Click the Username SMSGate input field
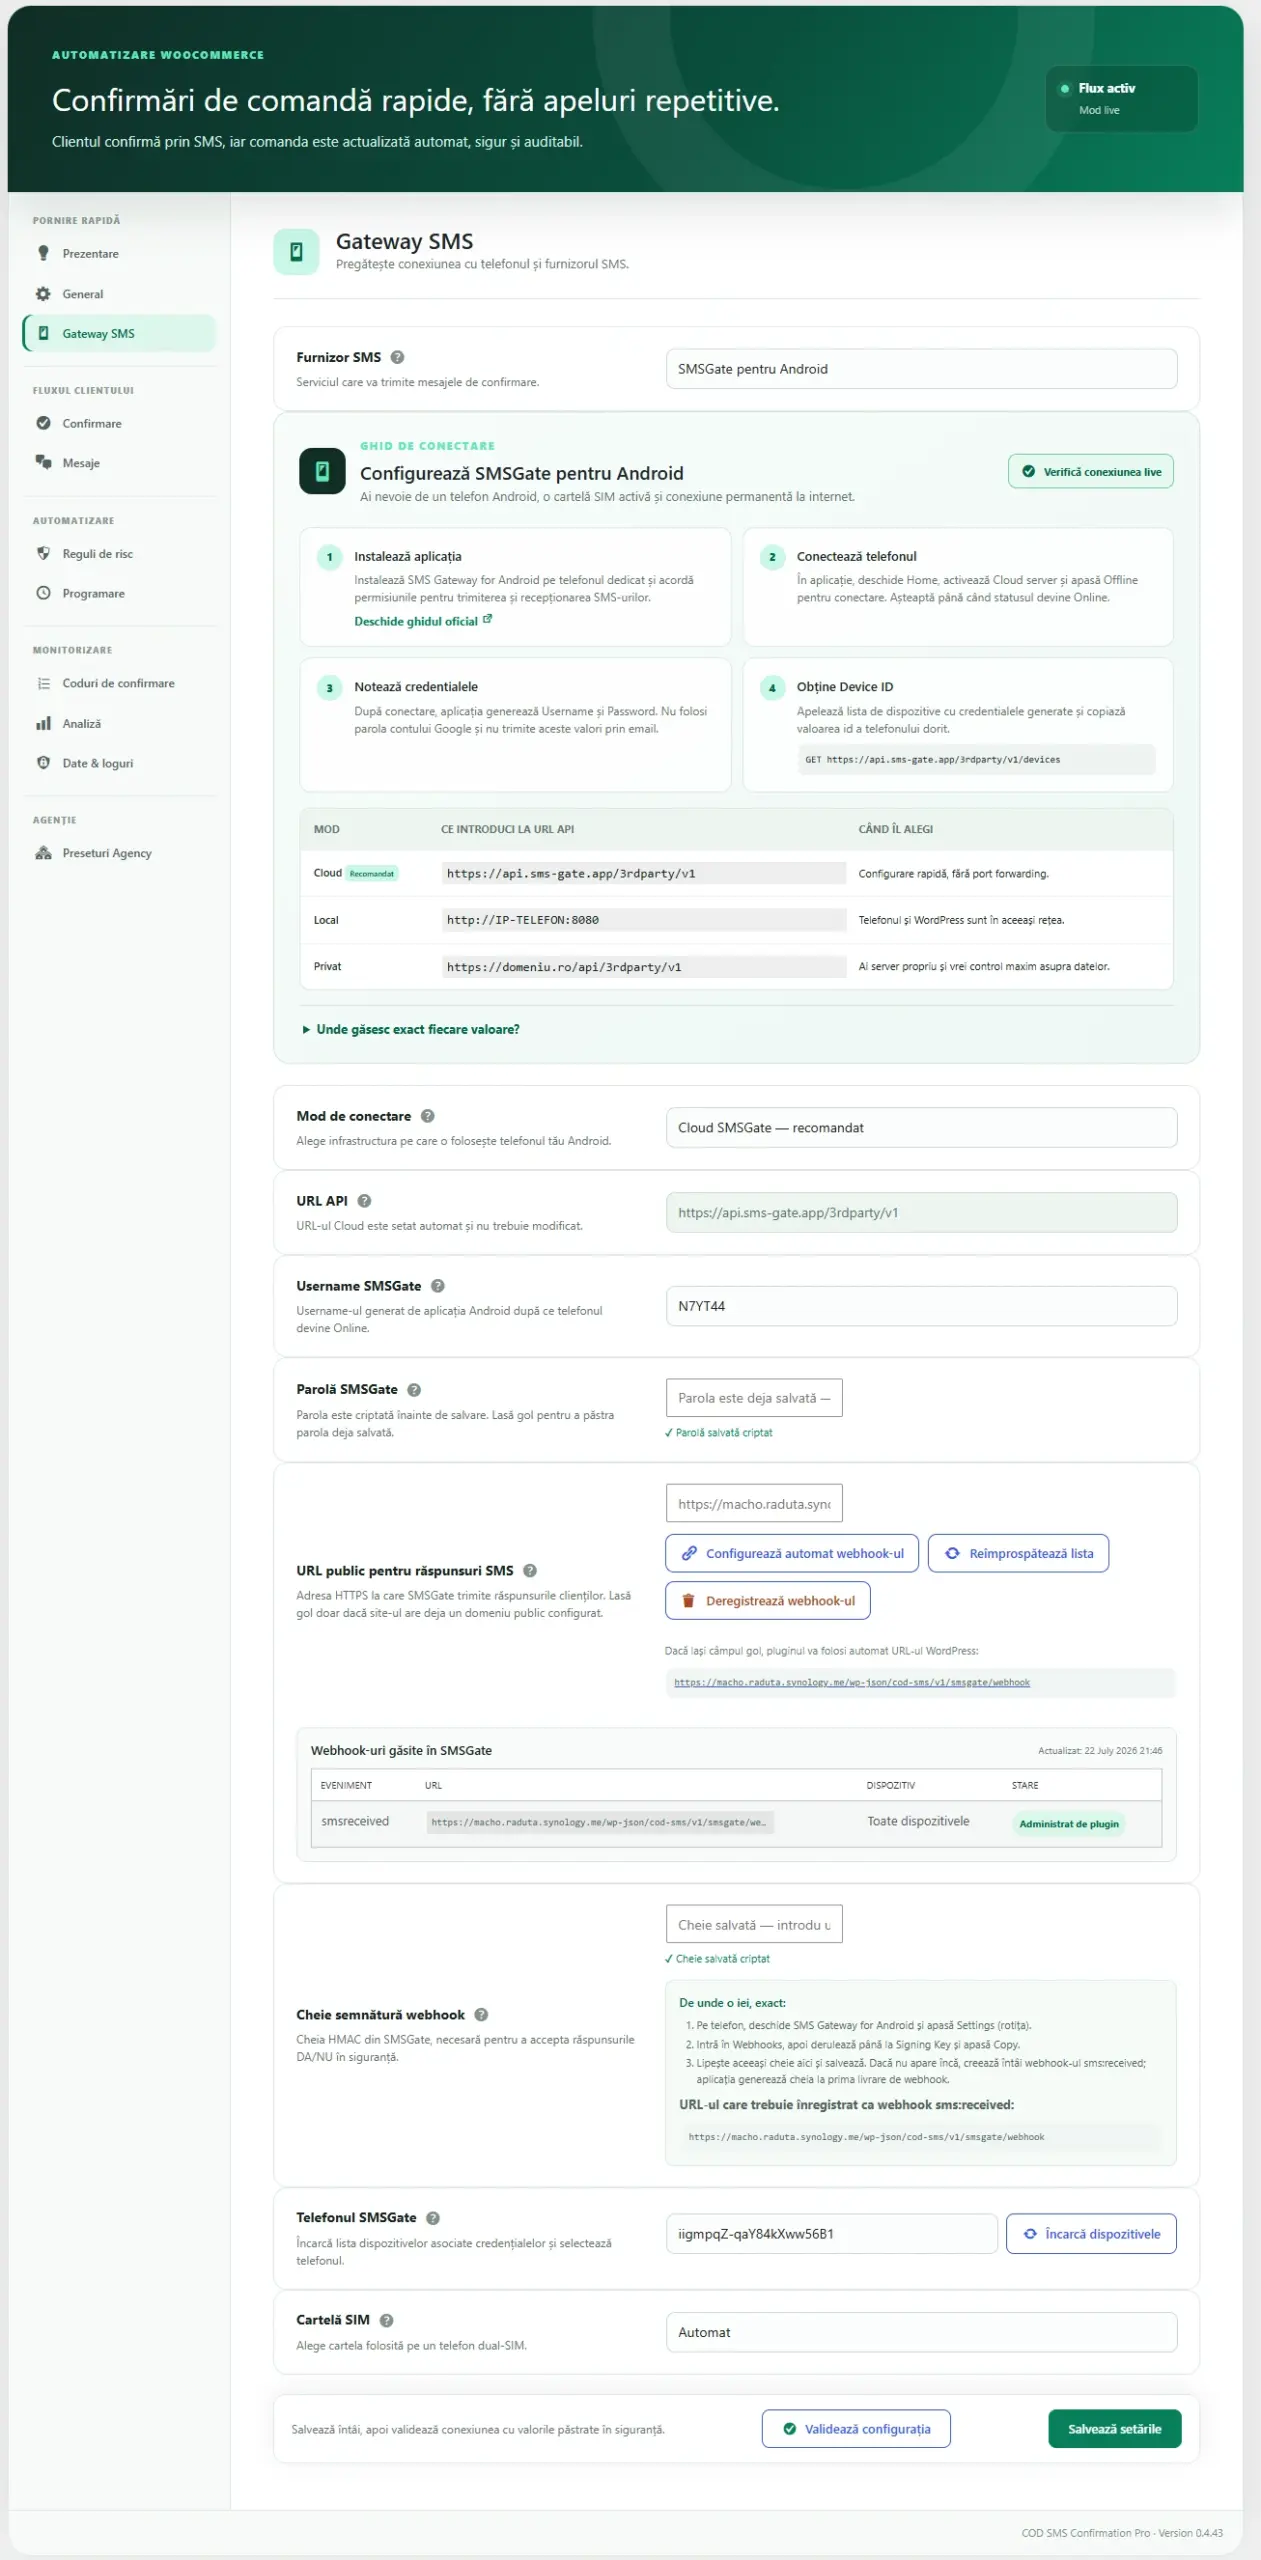This screenshot has width=1261, height=2560. pyautogui.click(x=921, y=1306)
